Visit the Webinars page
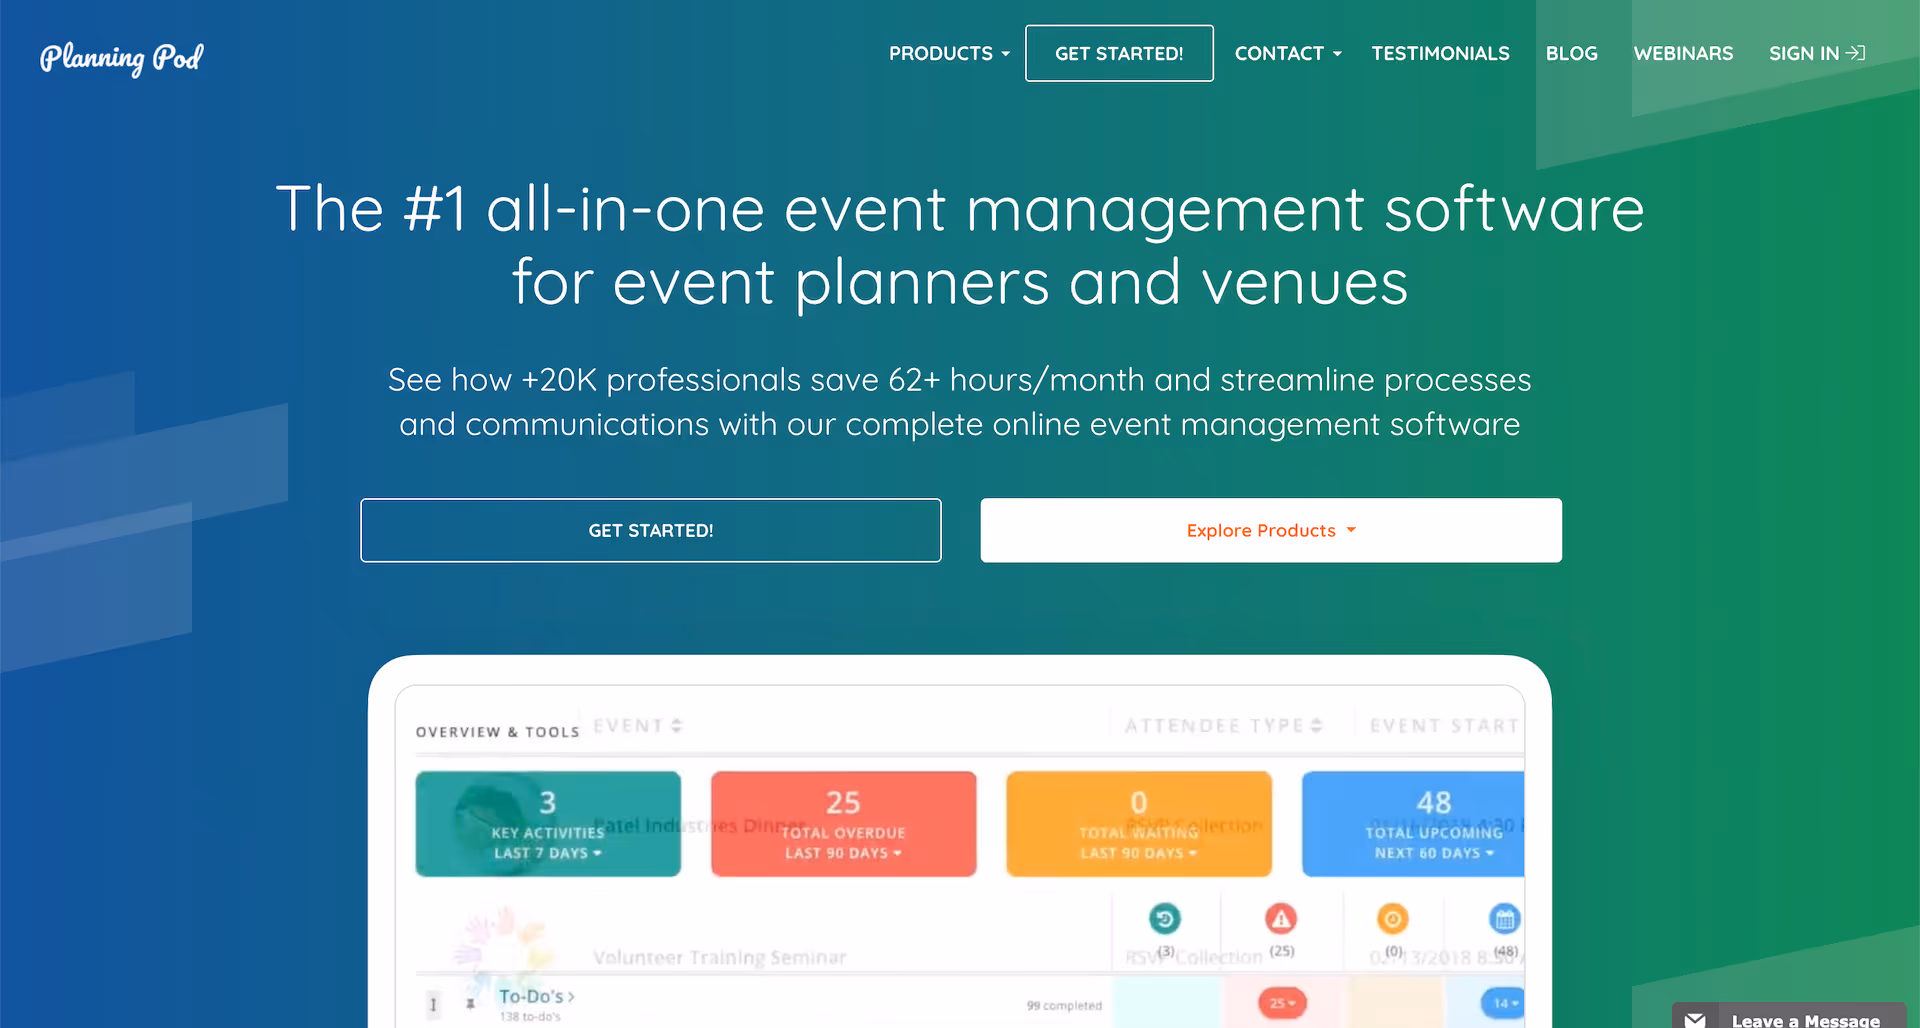Viewport: 1920px width, 1028px height. [1683, 53]
